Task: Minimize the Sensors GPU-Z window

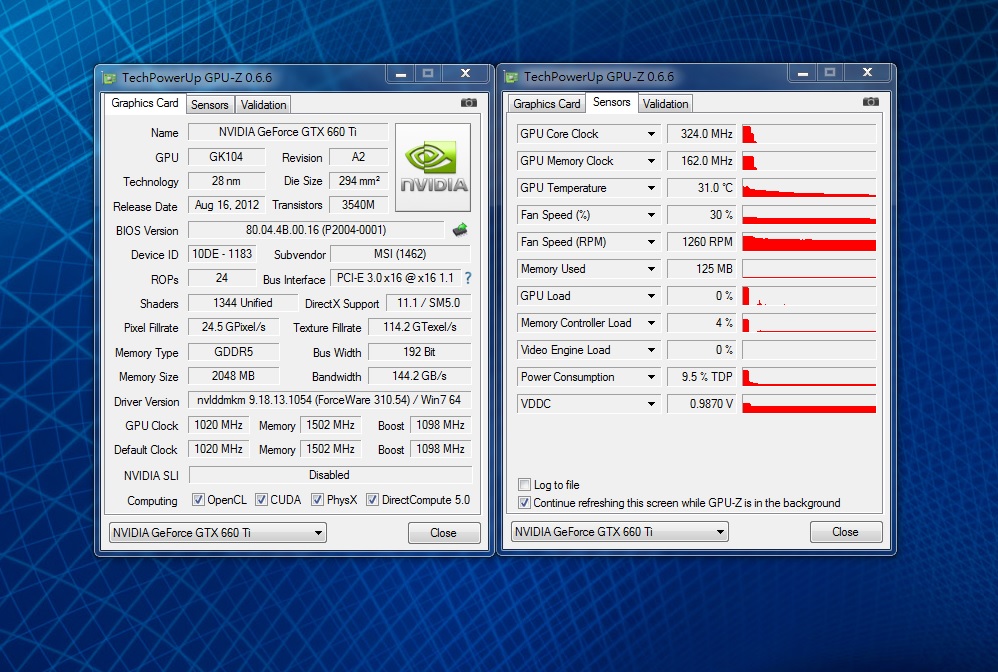Action: point(803,73)
